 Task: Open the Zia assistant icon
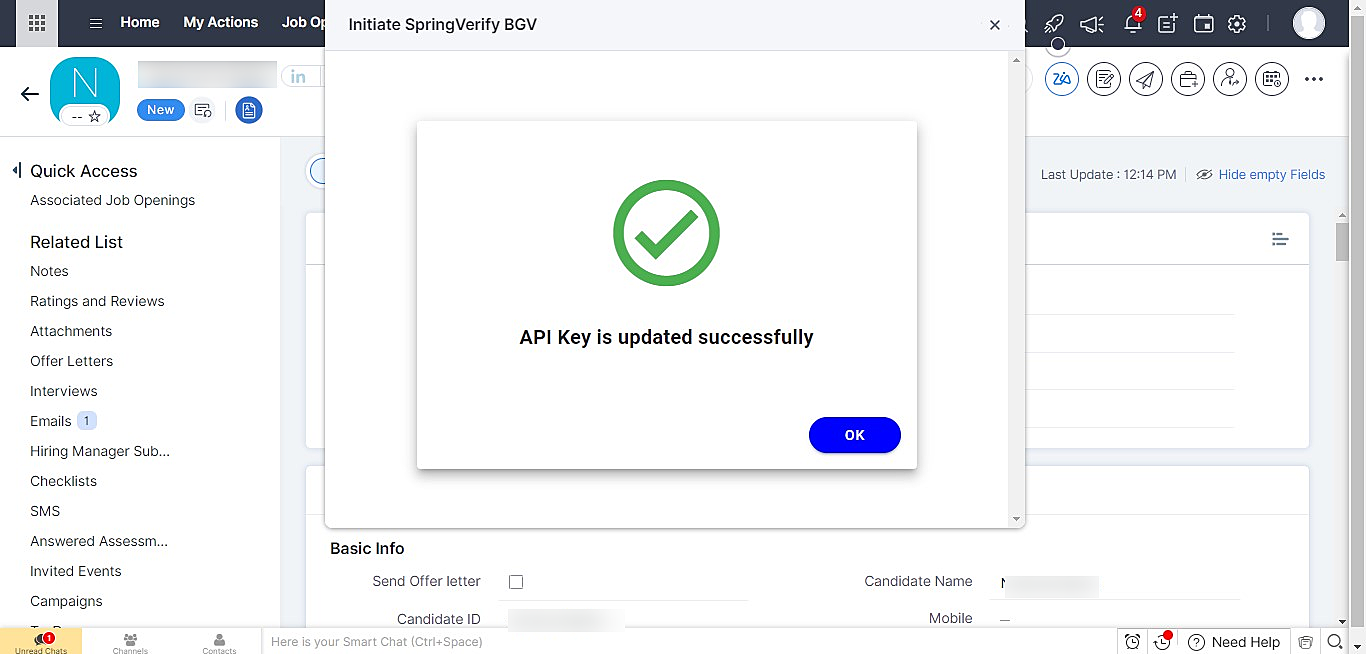tap(1061, 79)
